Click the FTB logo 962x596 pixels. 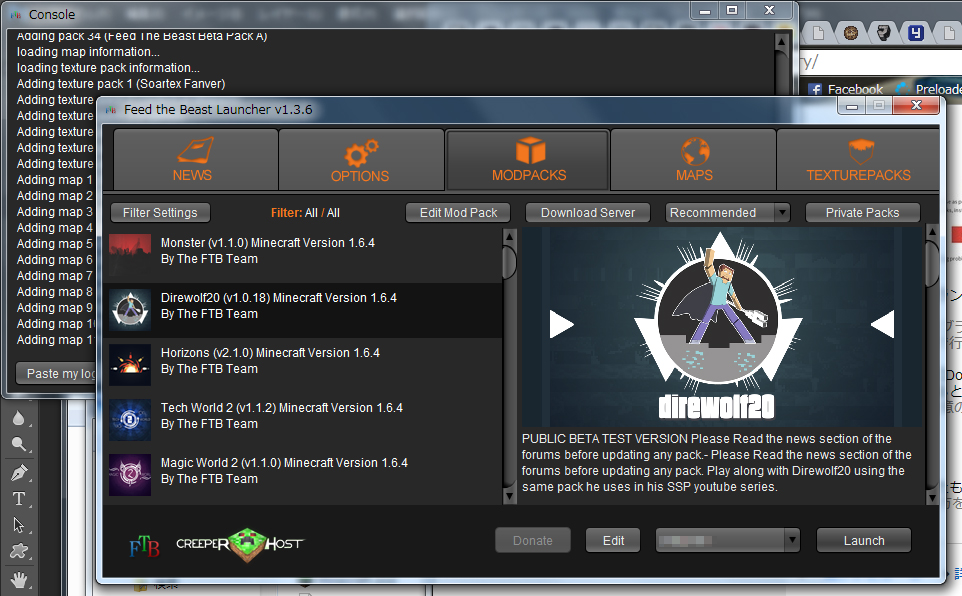(144, 546)
